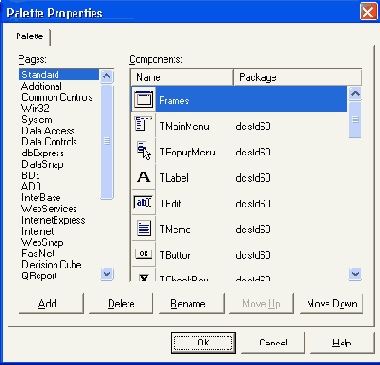
Task: Choose the TLabel letter A icon
Action: (144, 177)
